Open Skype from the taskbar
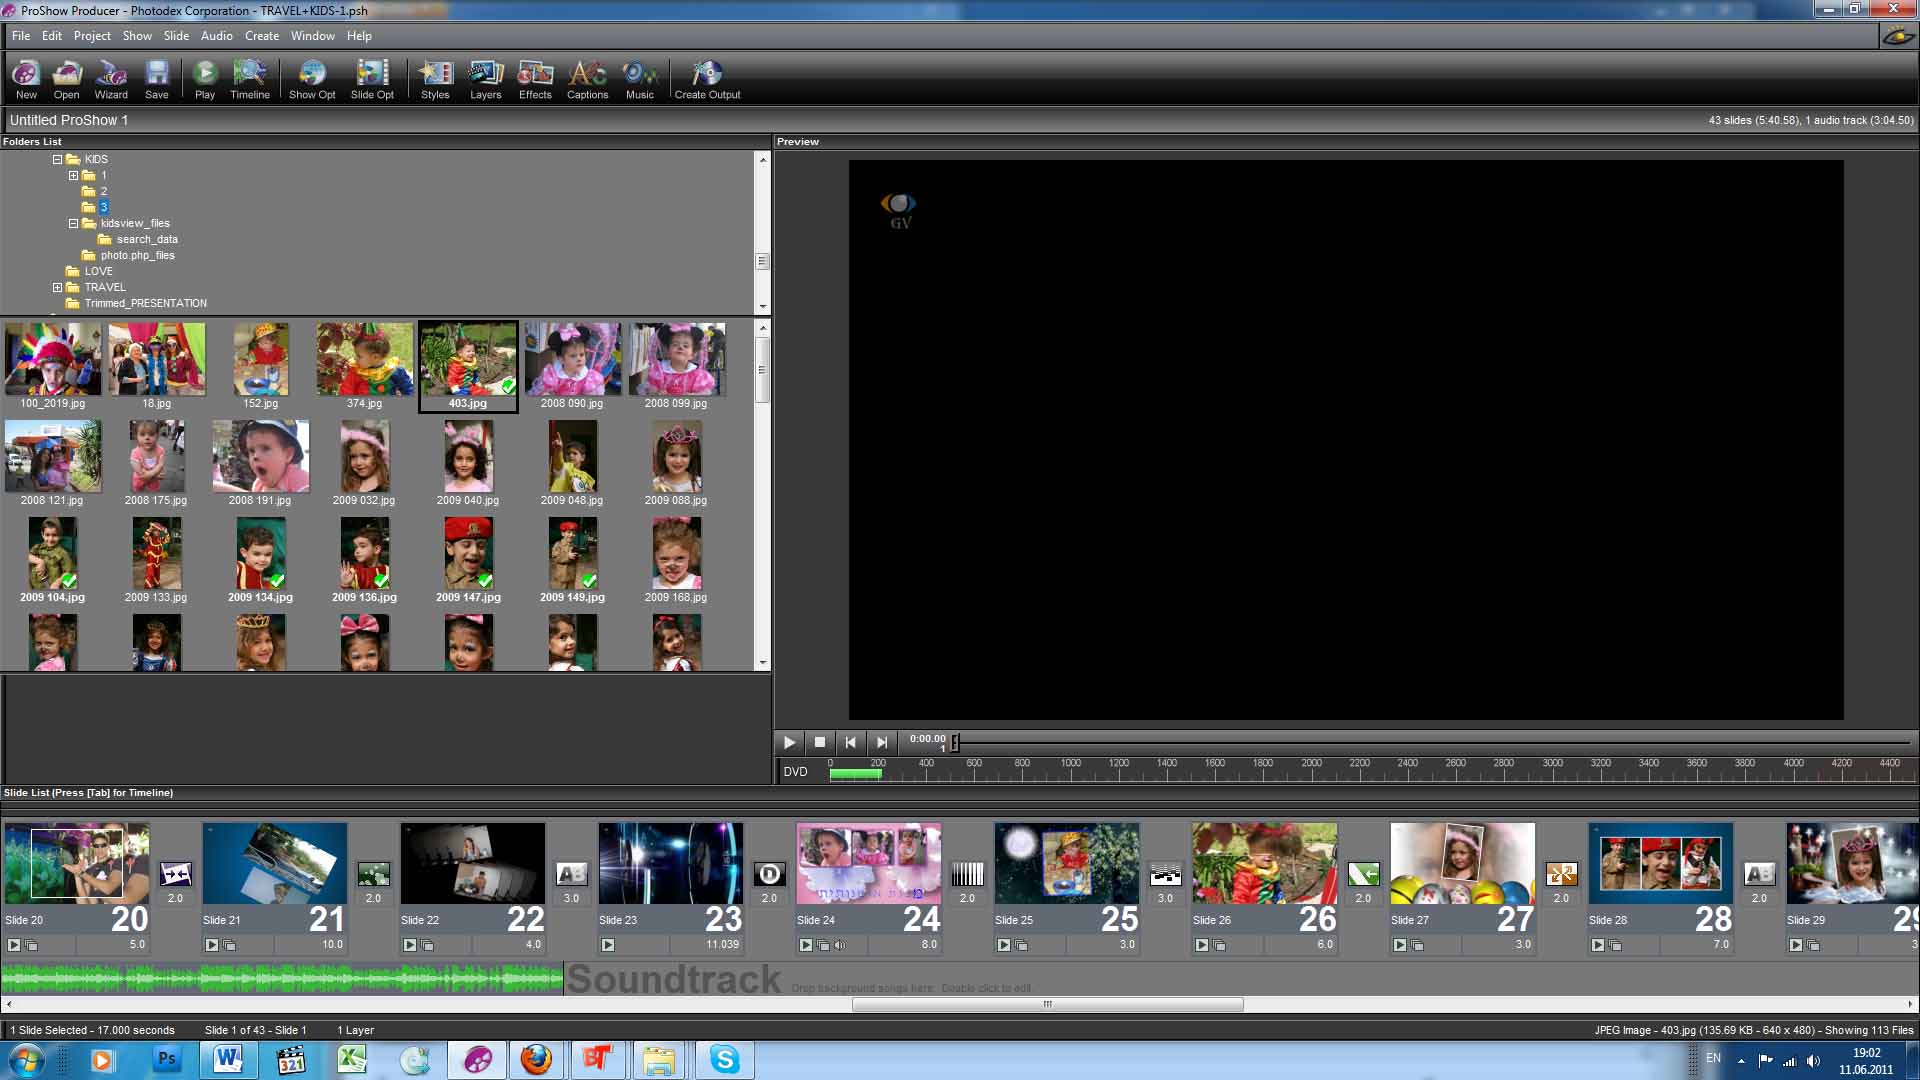This screenshot has width=1920, height=1080. 724,1060
